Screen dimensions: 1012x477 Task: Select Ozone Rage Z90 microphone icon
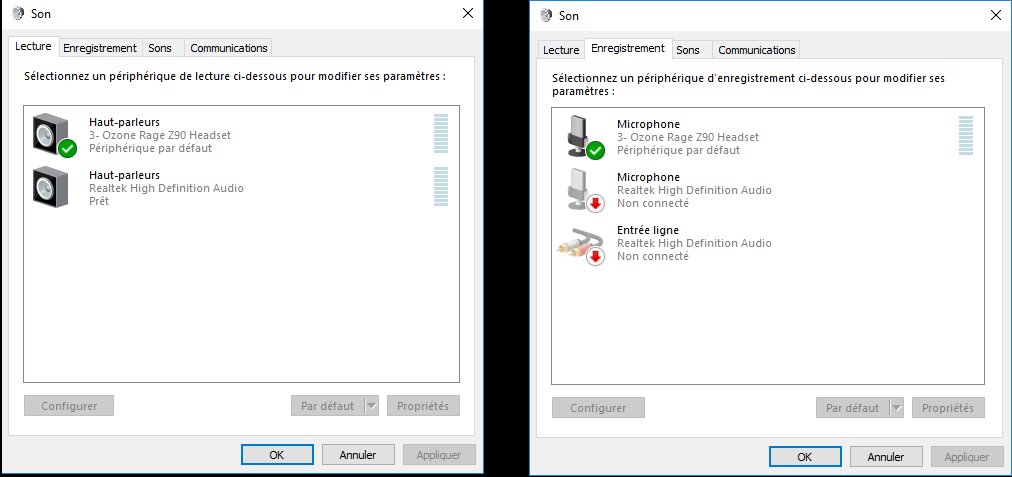pyautogui.click(x=585, y=136)
